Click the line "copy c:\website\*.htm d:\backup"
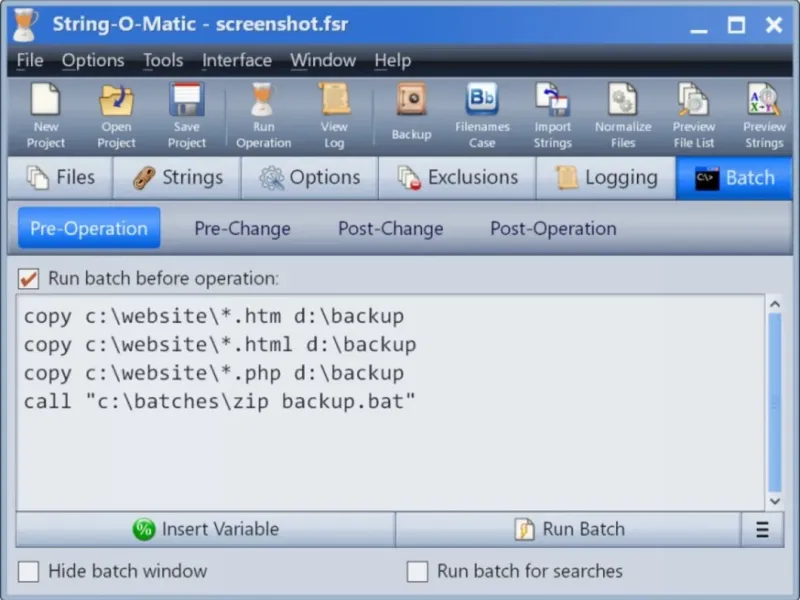The height and width of the screenshot is (600, 800). tap(214, 316)
